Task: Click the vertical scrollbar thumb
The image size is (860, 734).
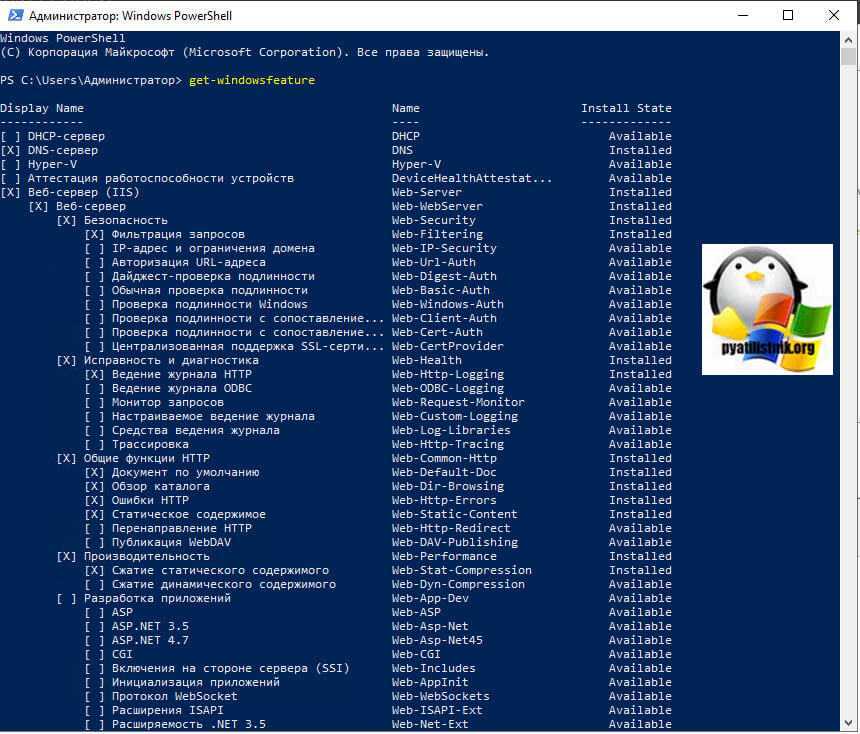Action: [851, 58]
